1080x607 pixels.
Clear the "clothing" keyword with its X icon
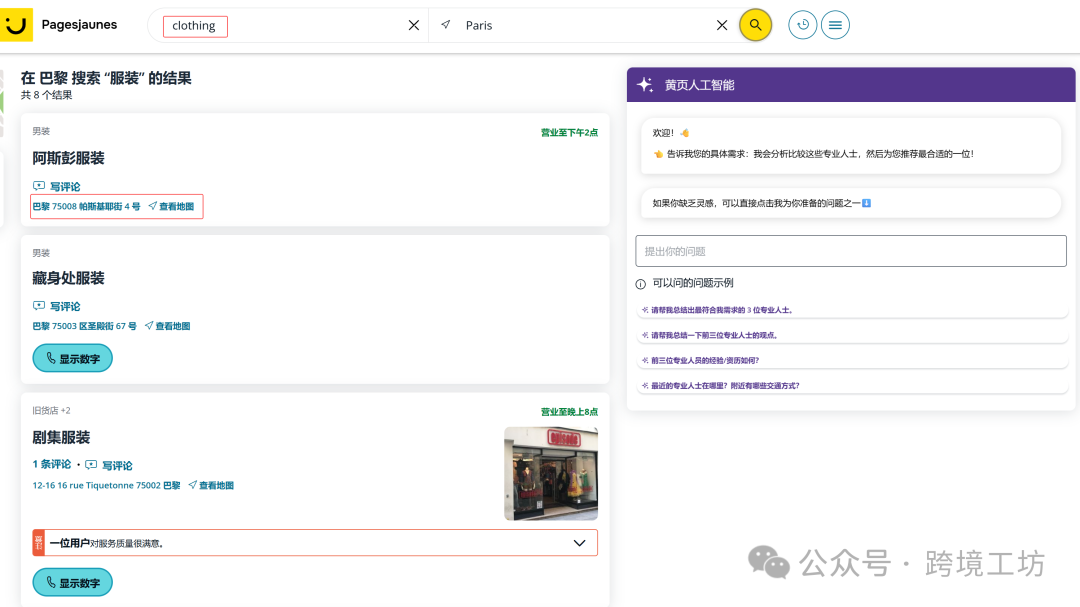point(413,24)
